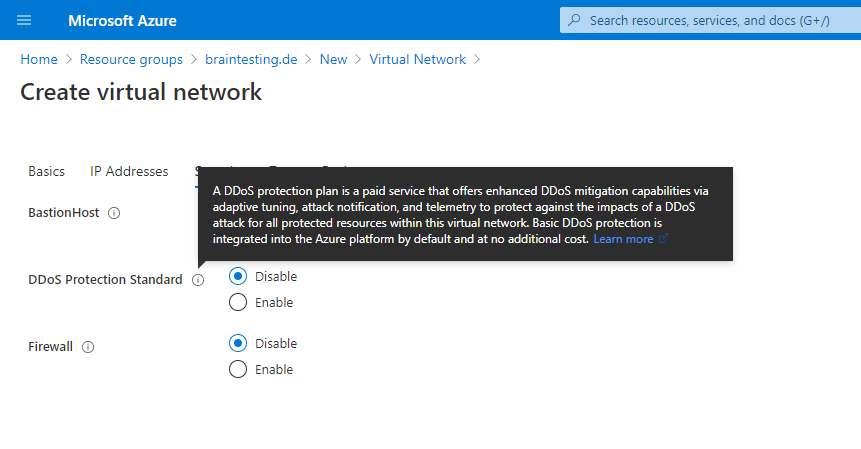The height and width of the screenshot is (449, 861).
Task: Click the BastionHost info icon
Action: click(x=114, y=213)
